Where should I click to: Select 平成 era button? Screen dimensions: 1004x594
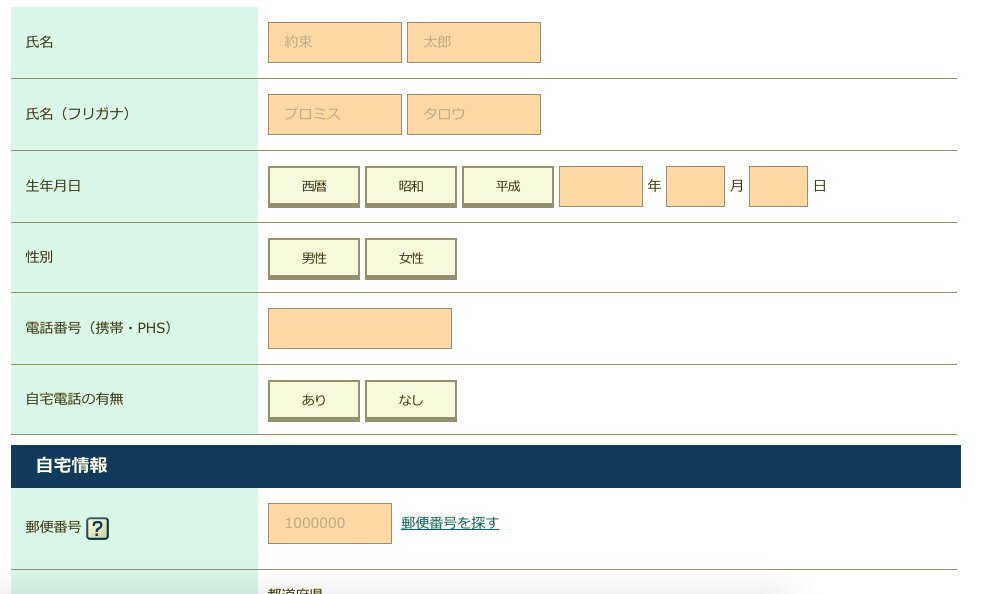coord(508,185)
